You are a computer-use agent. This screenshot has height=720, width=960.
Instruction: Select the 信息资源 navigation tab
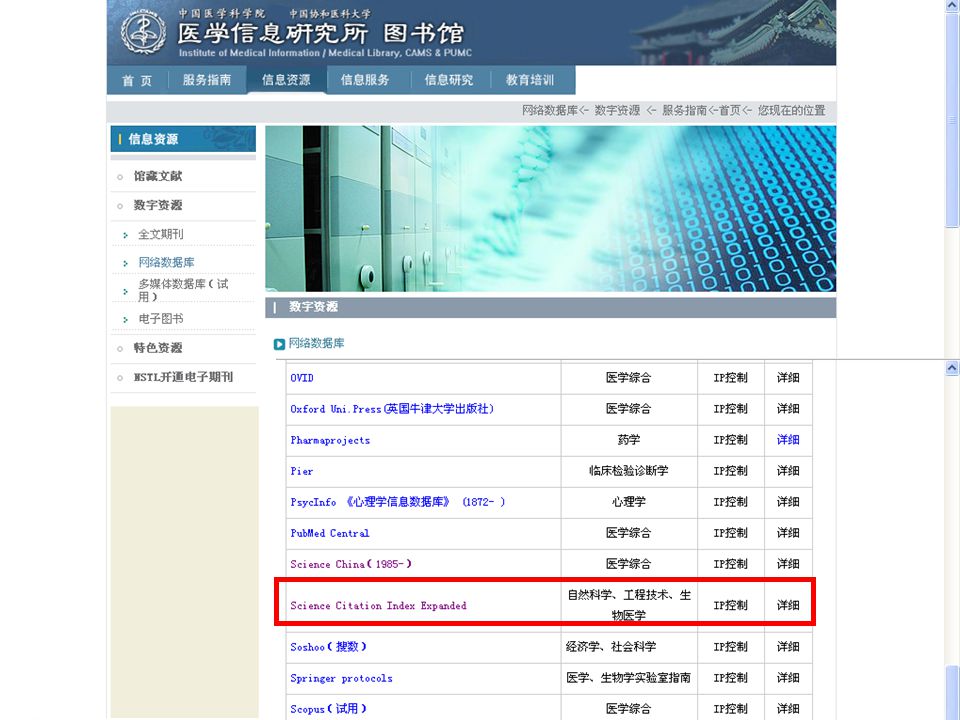(x=286, y=80)
